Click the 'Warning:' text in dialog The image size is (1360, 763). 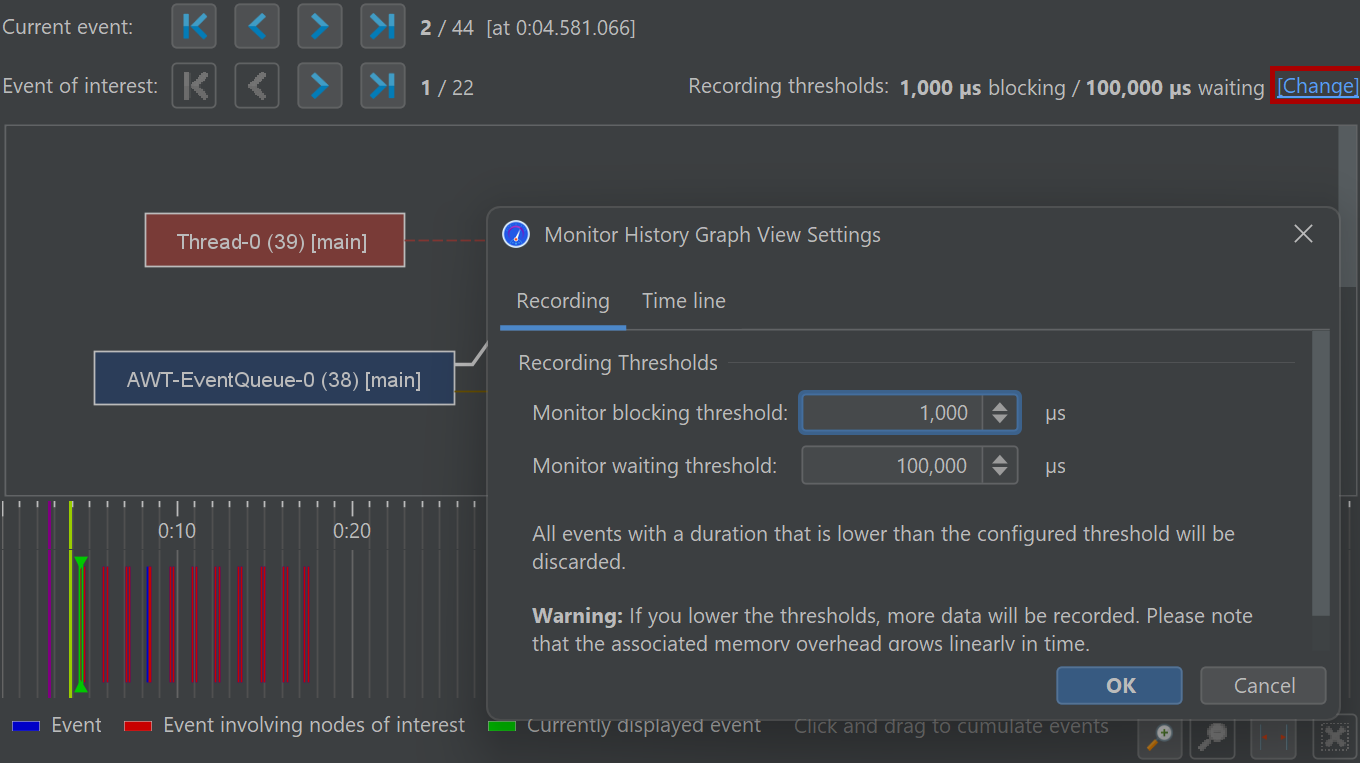(577, 615)
